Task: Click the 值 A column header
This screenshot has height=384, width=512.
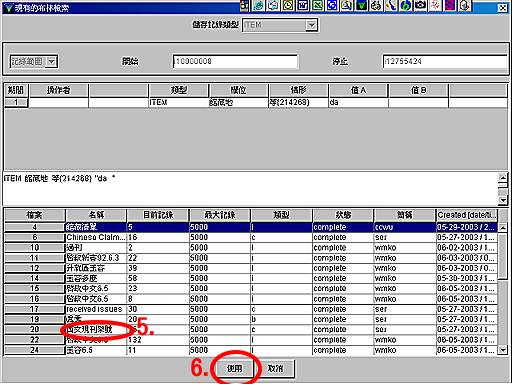Action: (358, 90)
